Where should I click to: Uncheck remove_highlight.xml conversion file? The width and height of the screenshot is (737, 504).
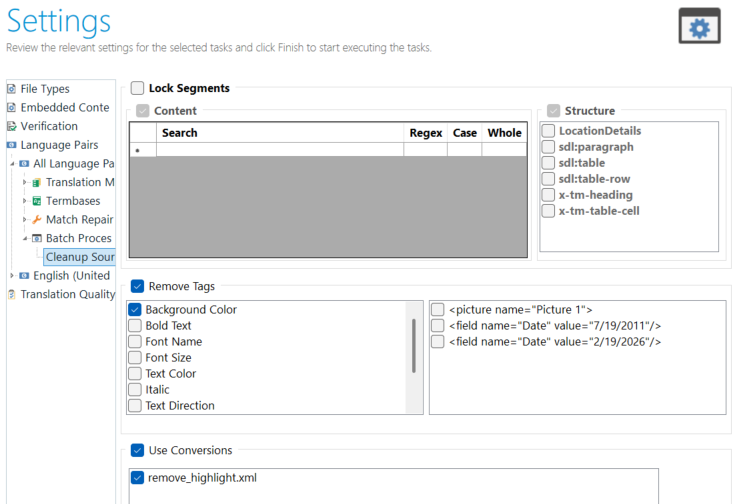point(137,478)
